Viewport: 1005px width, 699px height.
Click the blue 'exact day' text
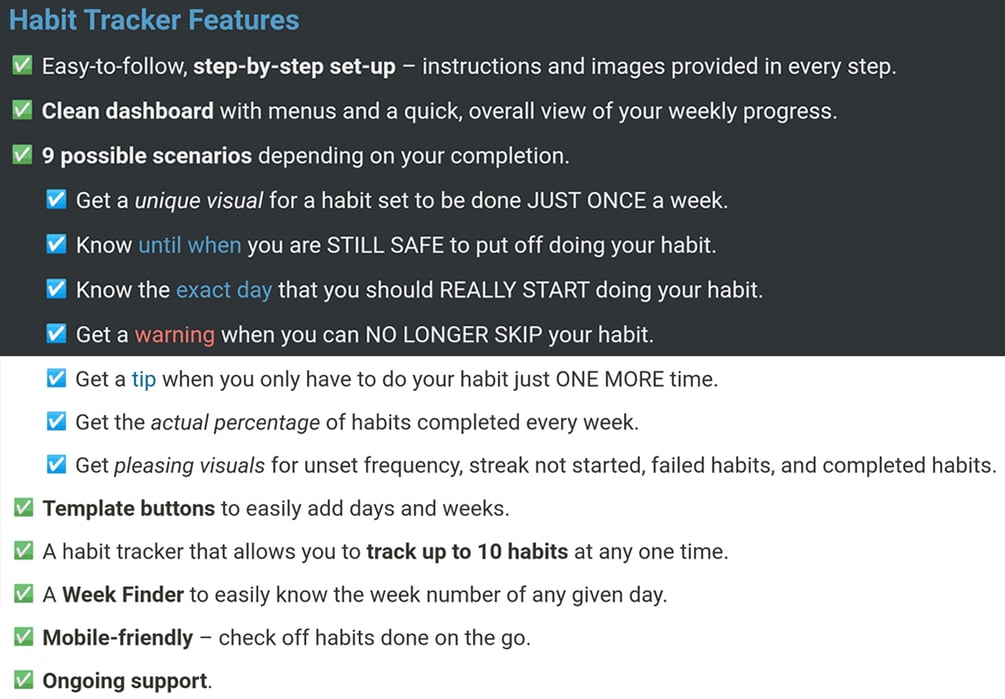click(x=223, y=290)
